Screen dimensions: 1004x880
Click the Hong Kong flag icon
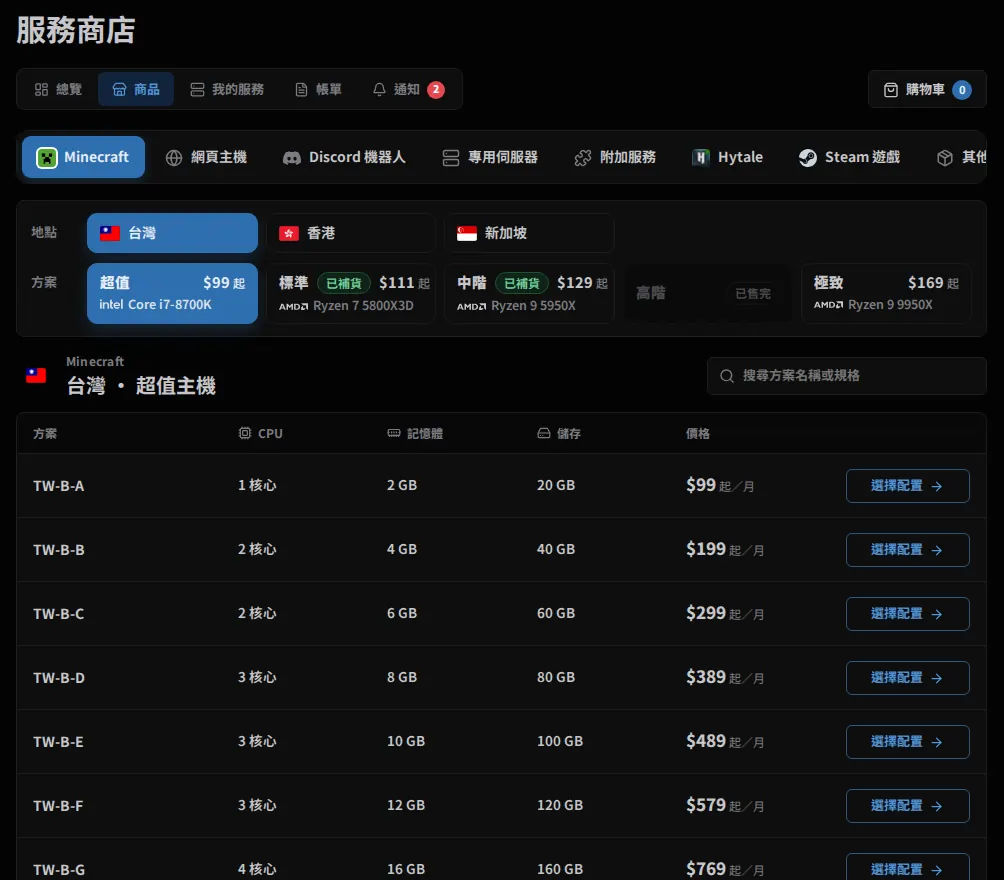pos(289,234)
